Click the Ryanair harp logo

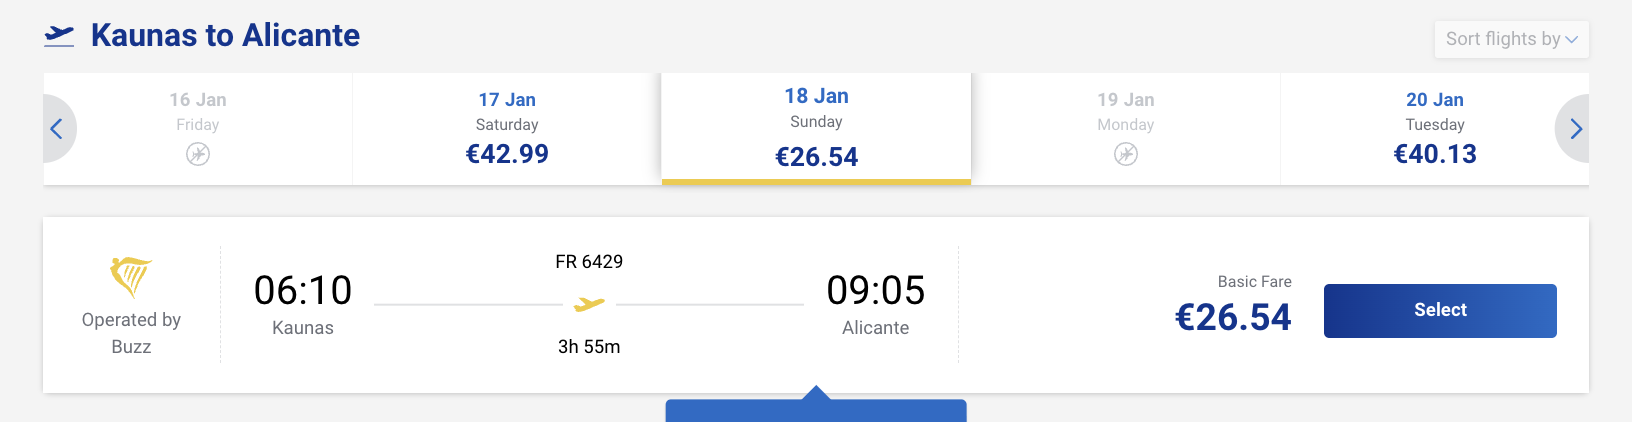pyautogui.click(x=131, y=277)
